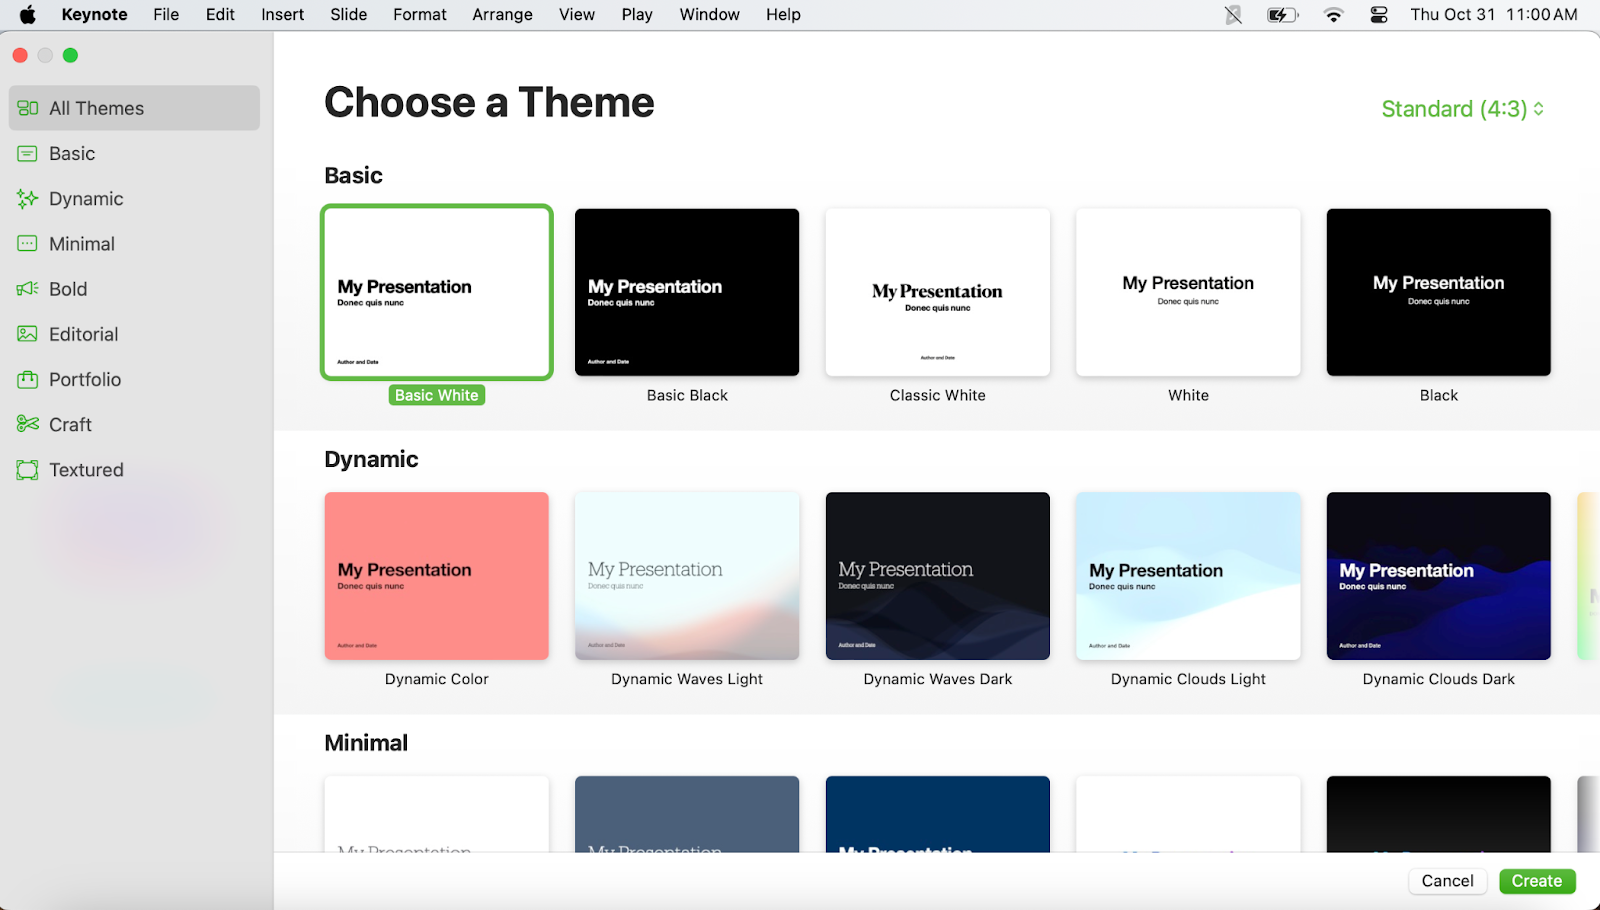This screenshot has width=1600, height=910.
Task: Select the Dynamic Waves Light theme
Action: [x=687, y=576]
